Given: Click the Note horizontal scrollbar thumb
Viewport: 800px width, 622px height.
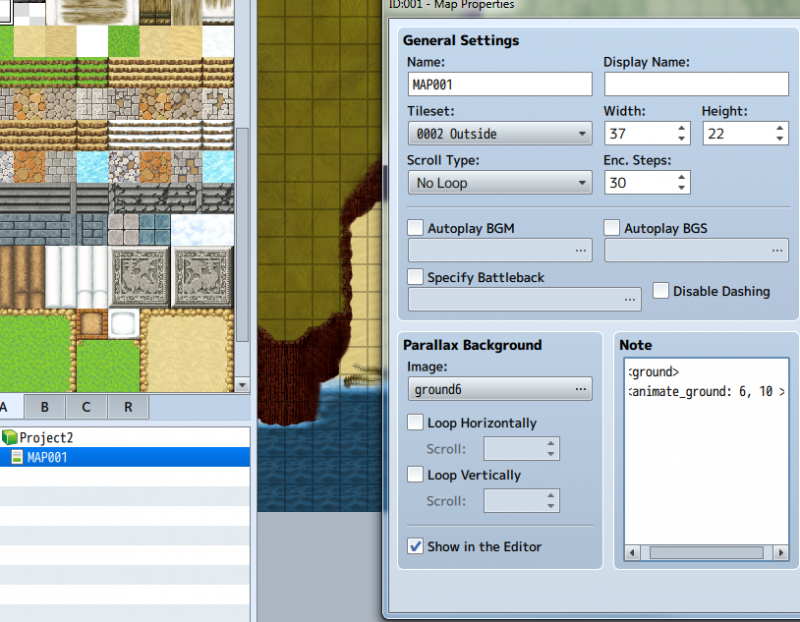Looking at the screenshot, I should pyautogui.click(x=706, y=553).
